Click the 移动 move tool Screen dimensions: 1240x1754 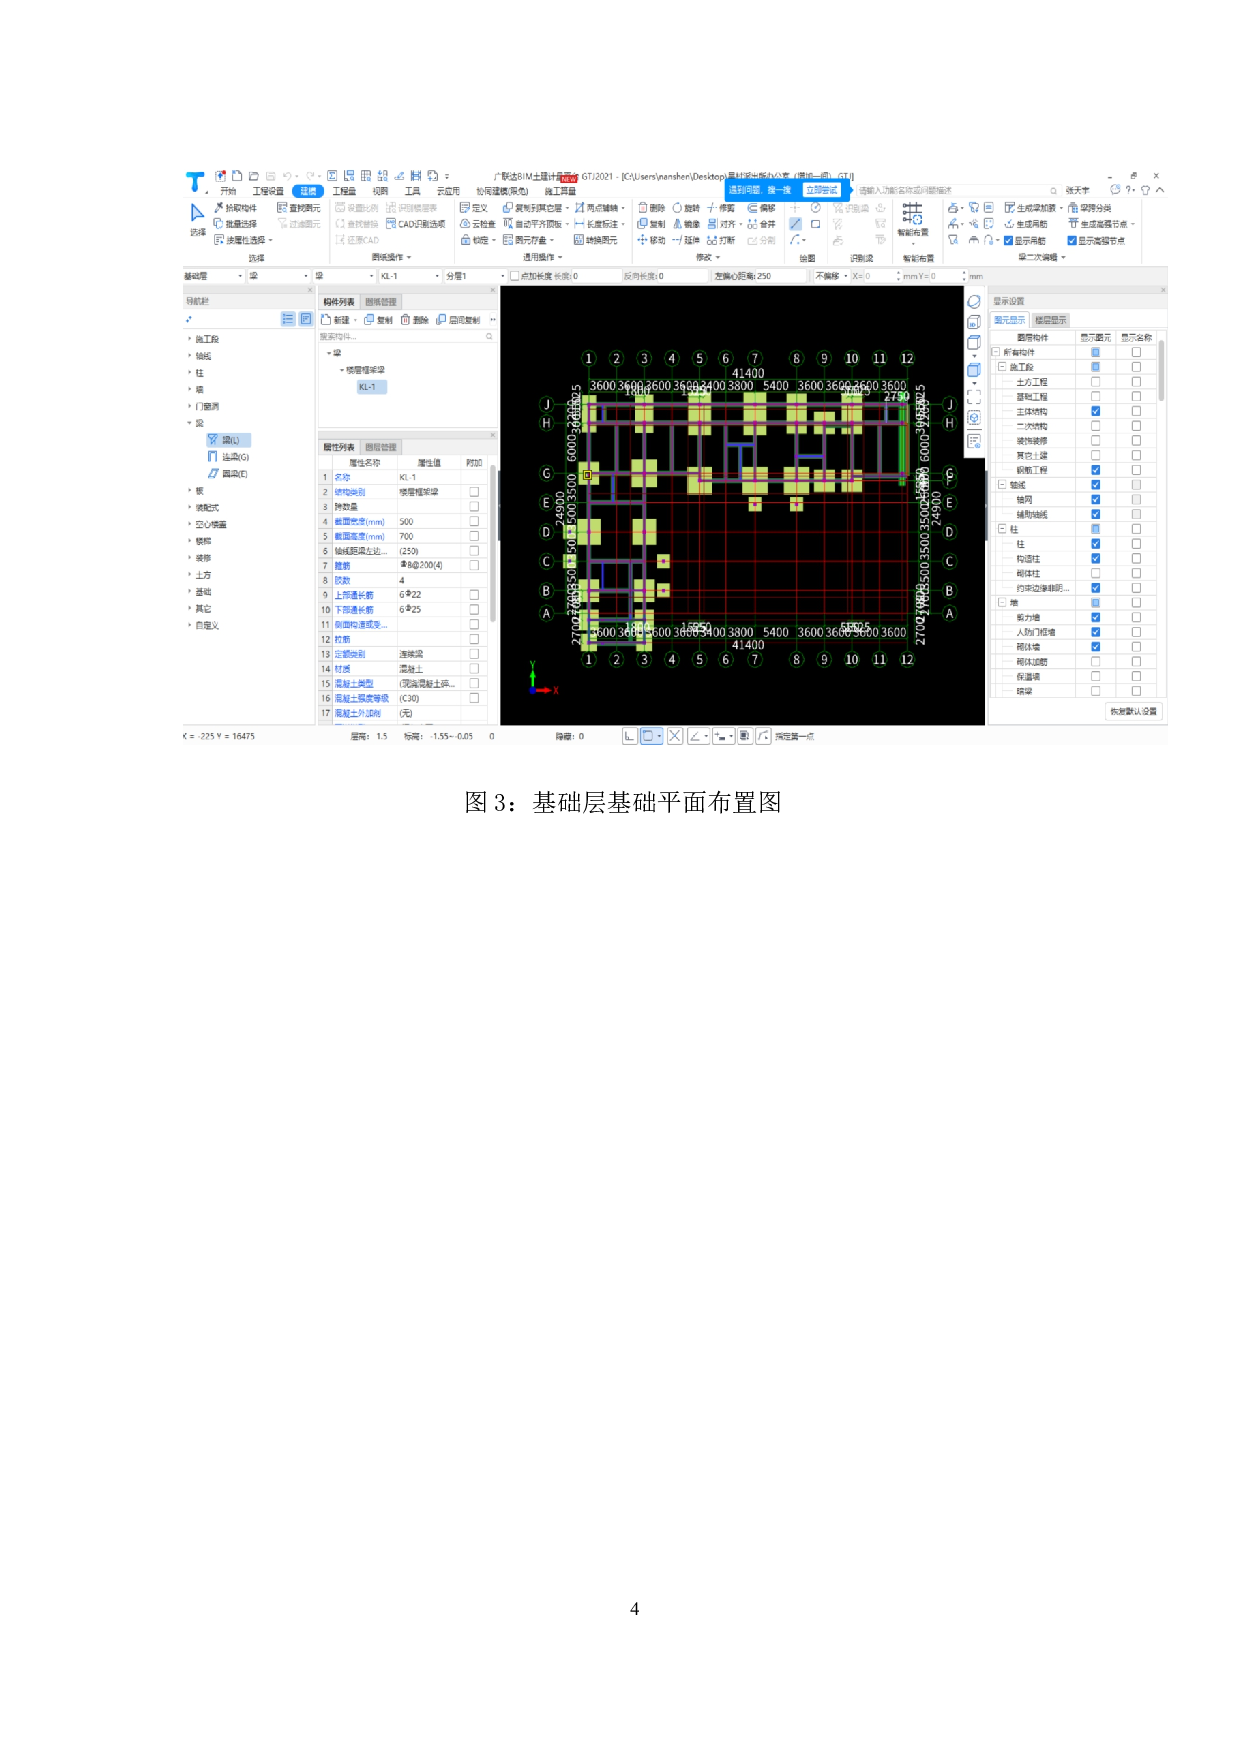tap(651, 240)
